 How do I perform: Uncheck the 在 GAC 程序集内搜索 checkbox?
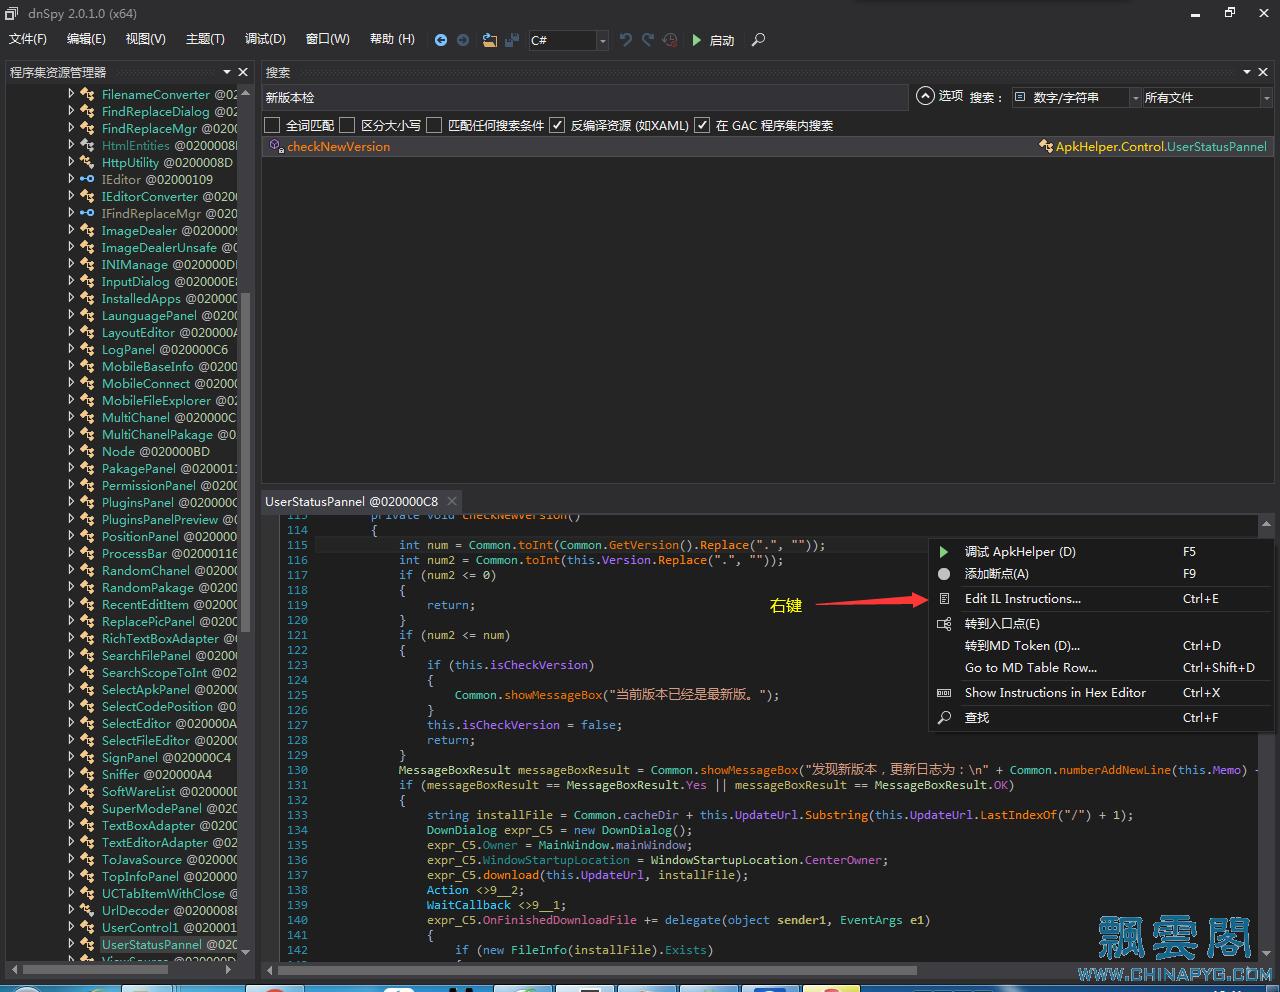[702, 125]
